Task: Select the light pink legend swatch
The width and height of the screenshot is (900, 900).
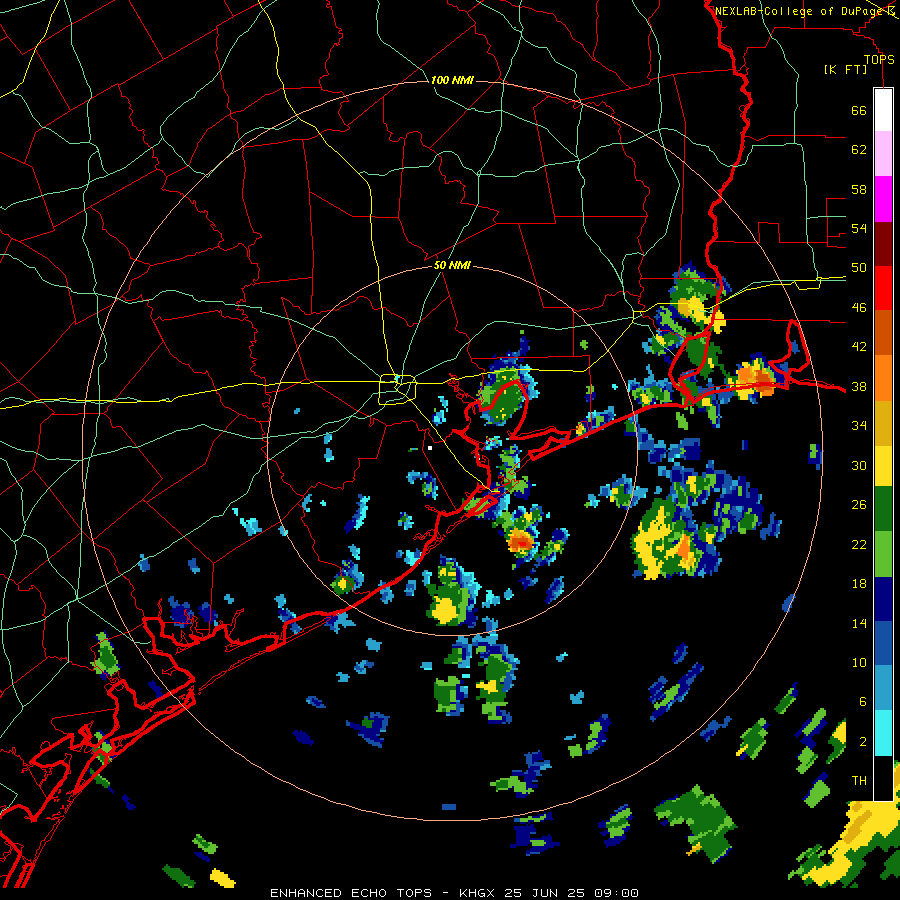Action: pos(883,154)
